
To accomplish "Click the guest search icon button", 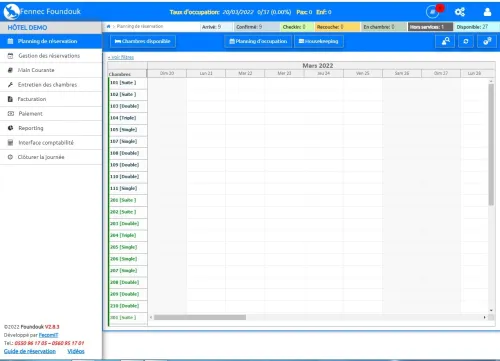I will pyautogui.click(x=445, y=41).
